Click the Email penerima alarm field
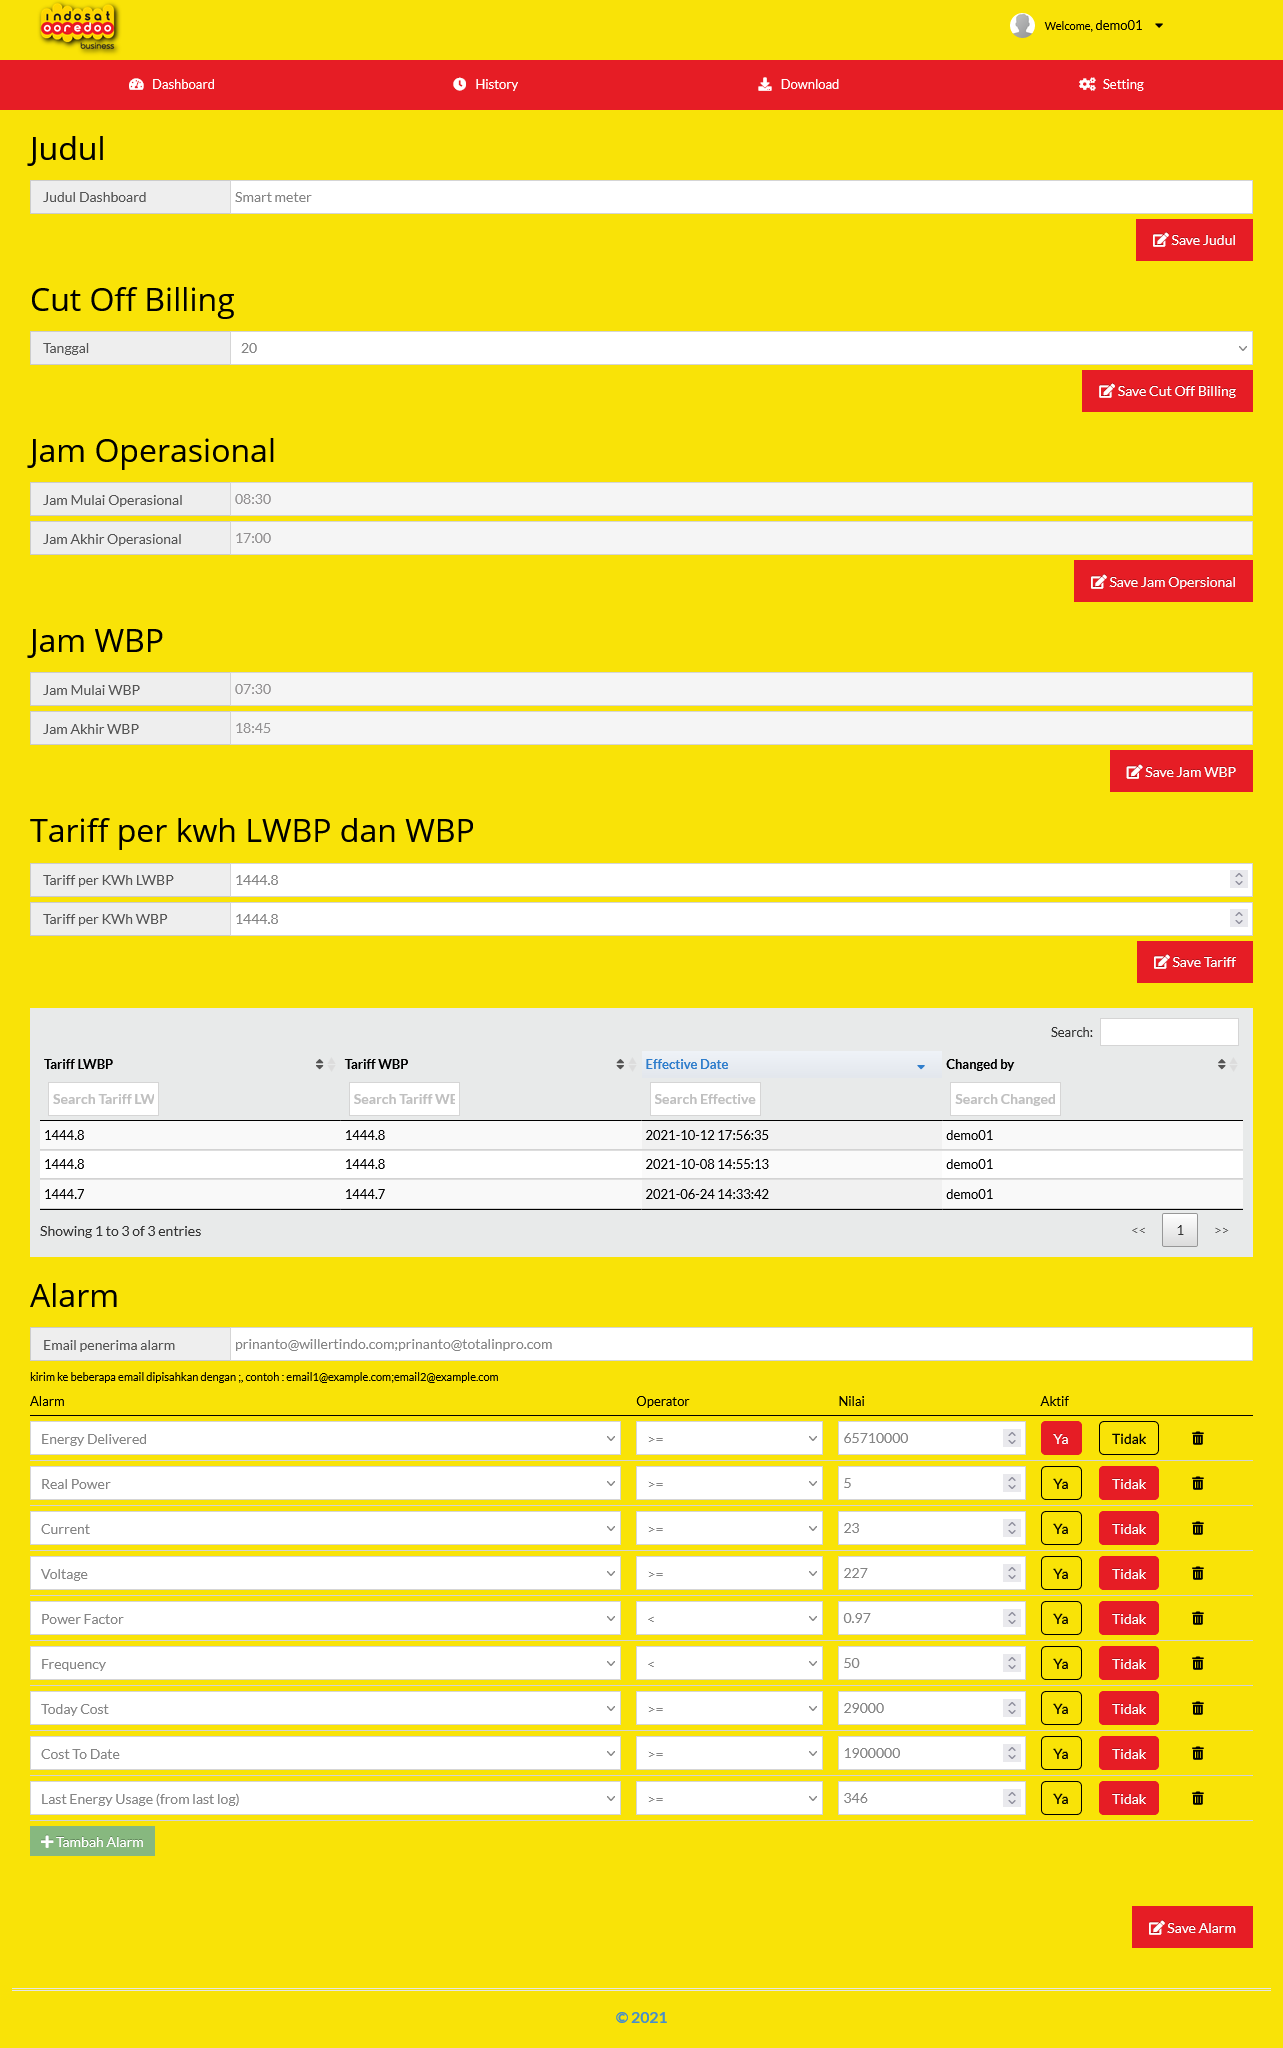Image resolution: width=1283 pixels, height=2048 pixels. (741, 1344)
